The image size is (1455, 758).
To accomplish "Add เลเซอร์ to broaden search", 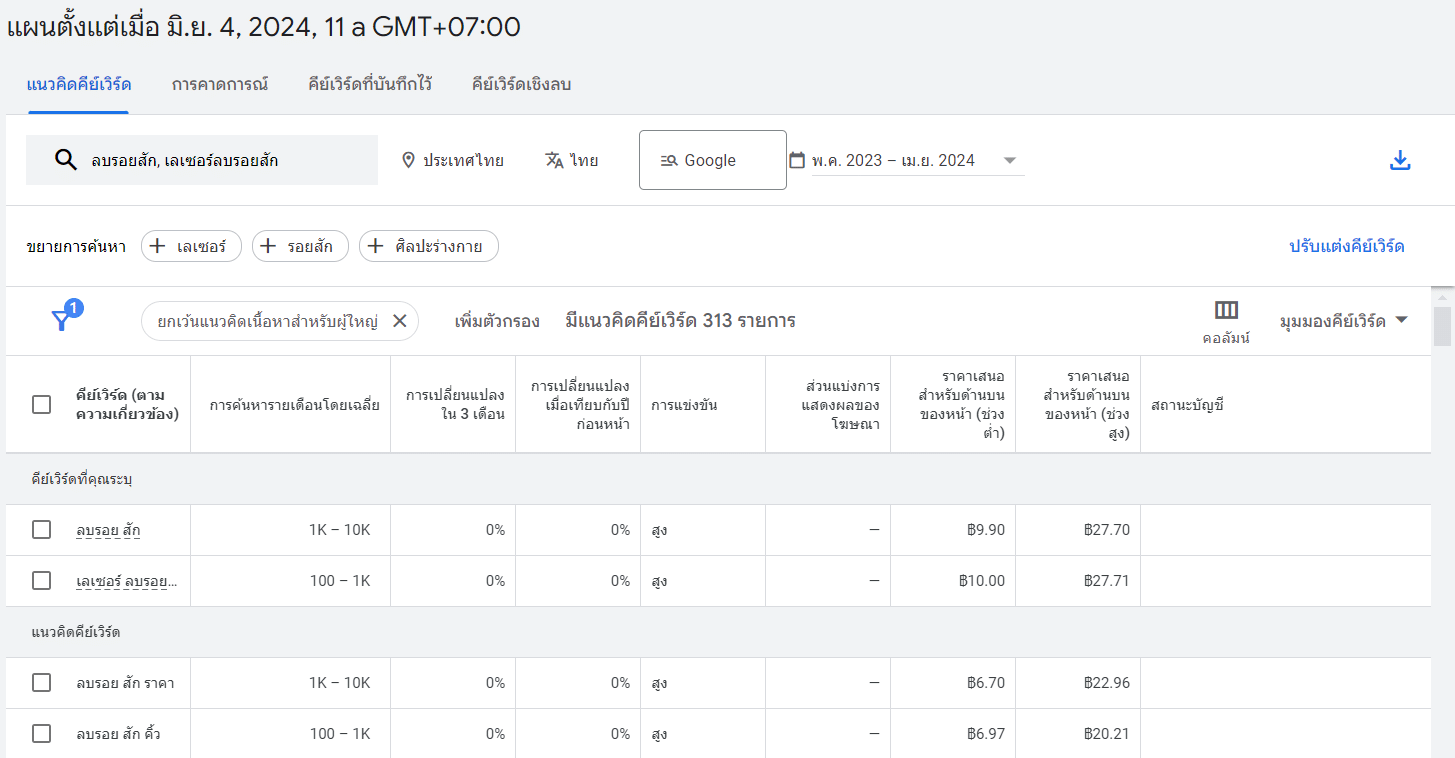I will click(x=191, y=246).
